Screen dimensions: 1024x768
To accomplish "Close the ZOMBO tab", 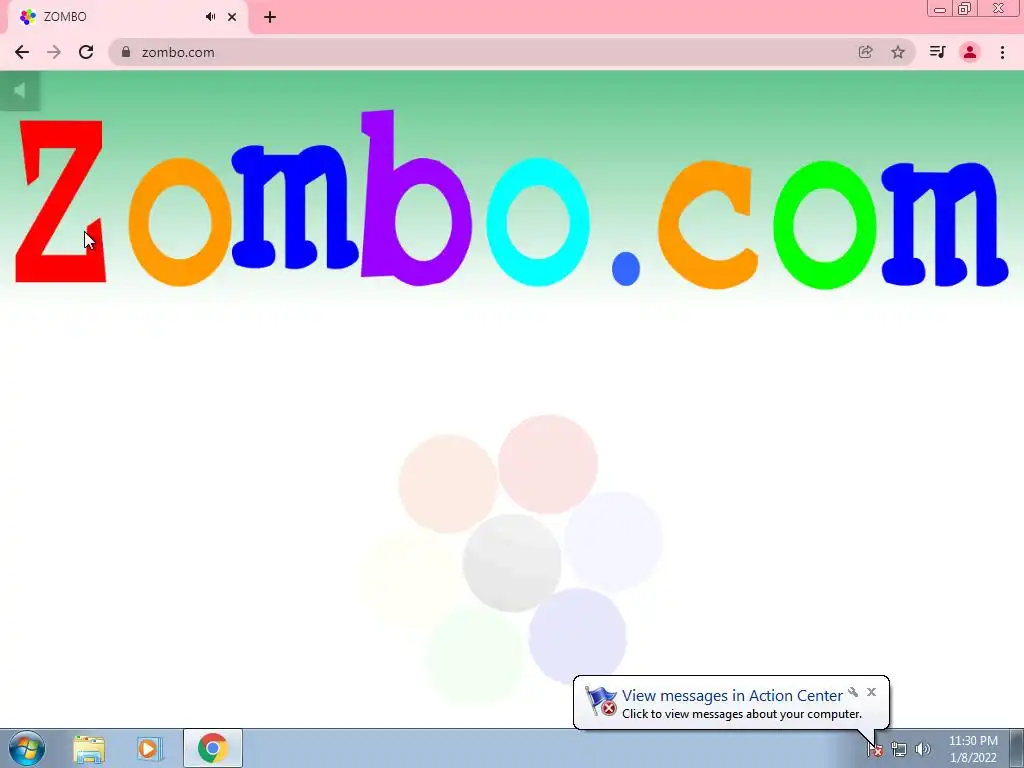I will pyautogui.click(x=232, y=17).
